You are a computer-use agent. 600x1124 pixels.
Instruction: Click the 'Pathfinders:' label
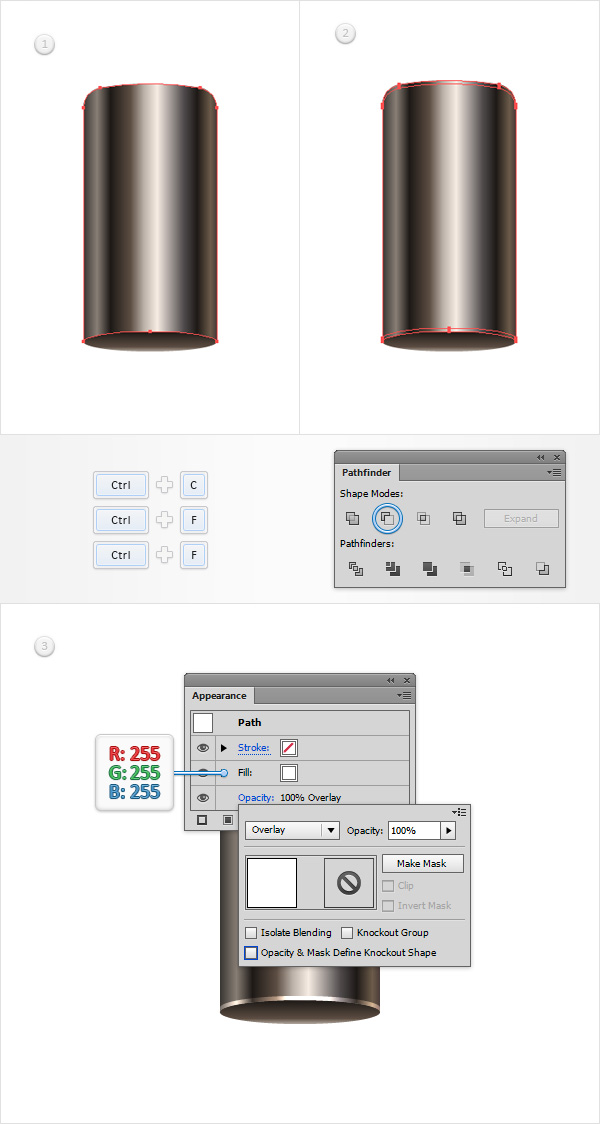366,543
